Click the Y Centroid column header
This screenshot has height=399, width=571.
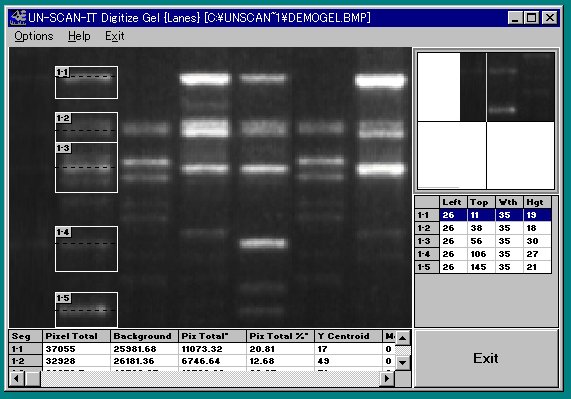click(x=348, y=336)
